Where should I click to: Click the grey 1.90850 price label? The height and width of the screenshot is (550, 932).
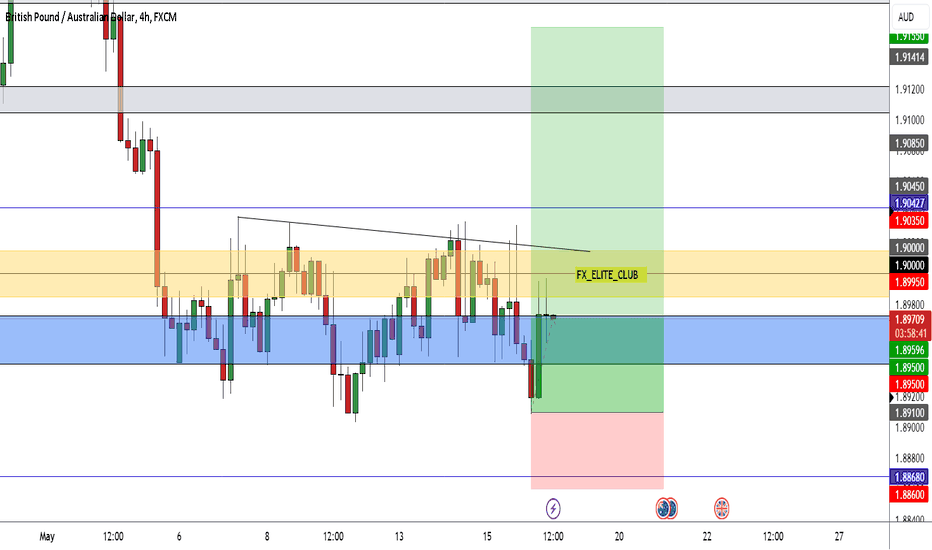point(909,143)
